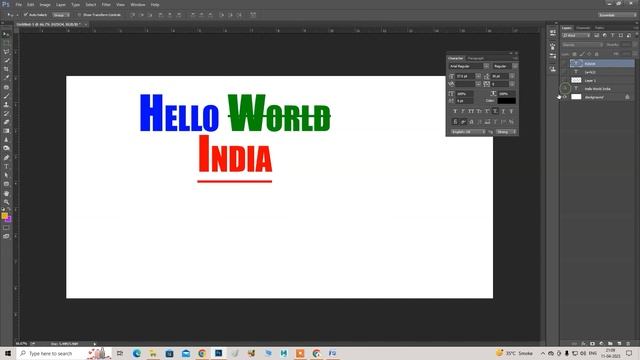Select the Rectangle shape tool
This screenshot has width=640, height=360.
(6, 184)
